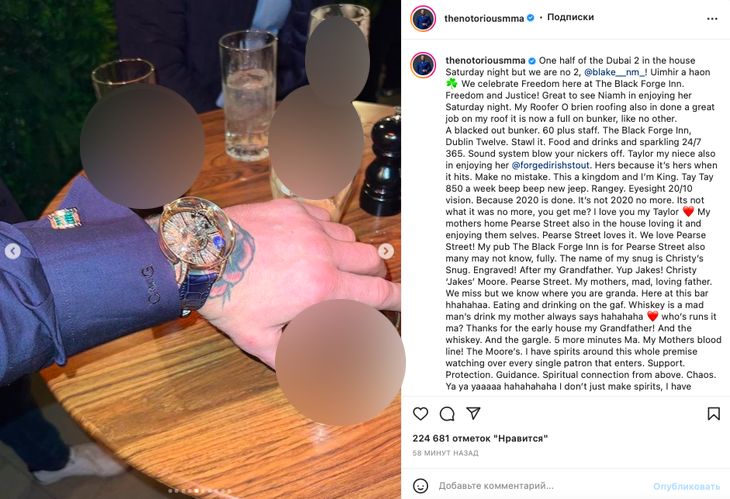
Task: Open thenotoriousmma username in the header
Action: point(484,19)
